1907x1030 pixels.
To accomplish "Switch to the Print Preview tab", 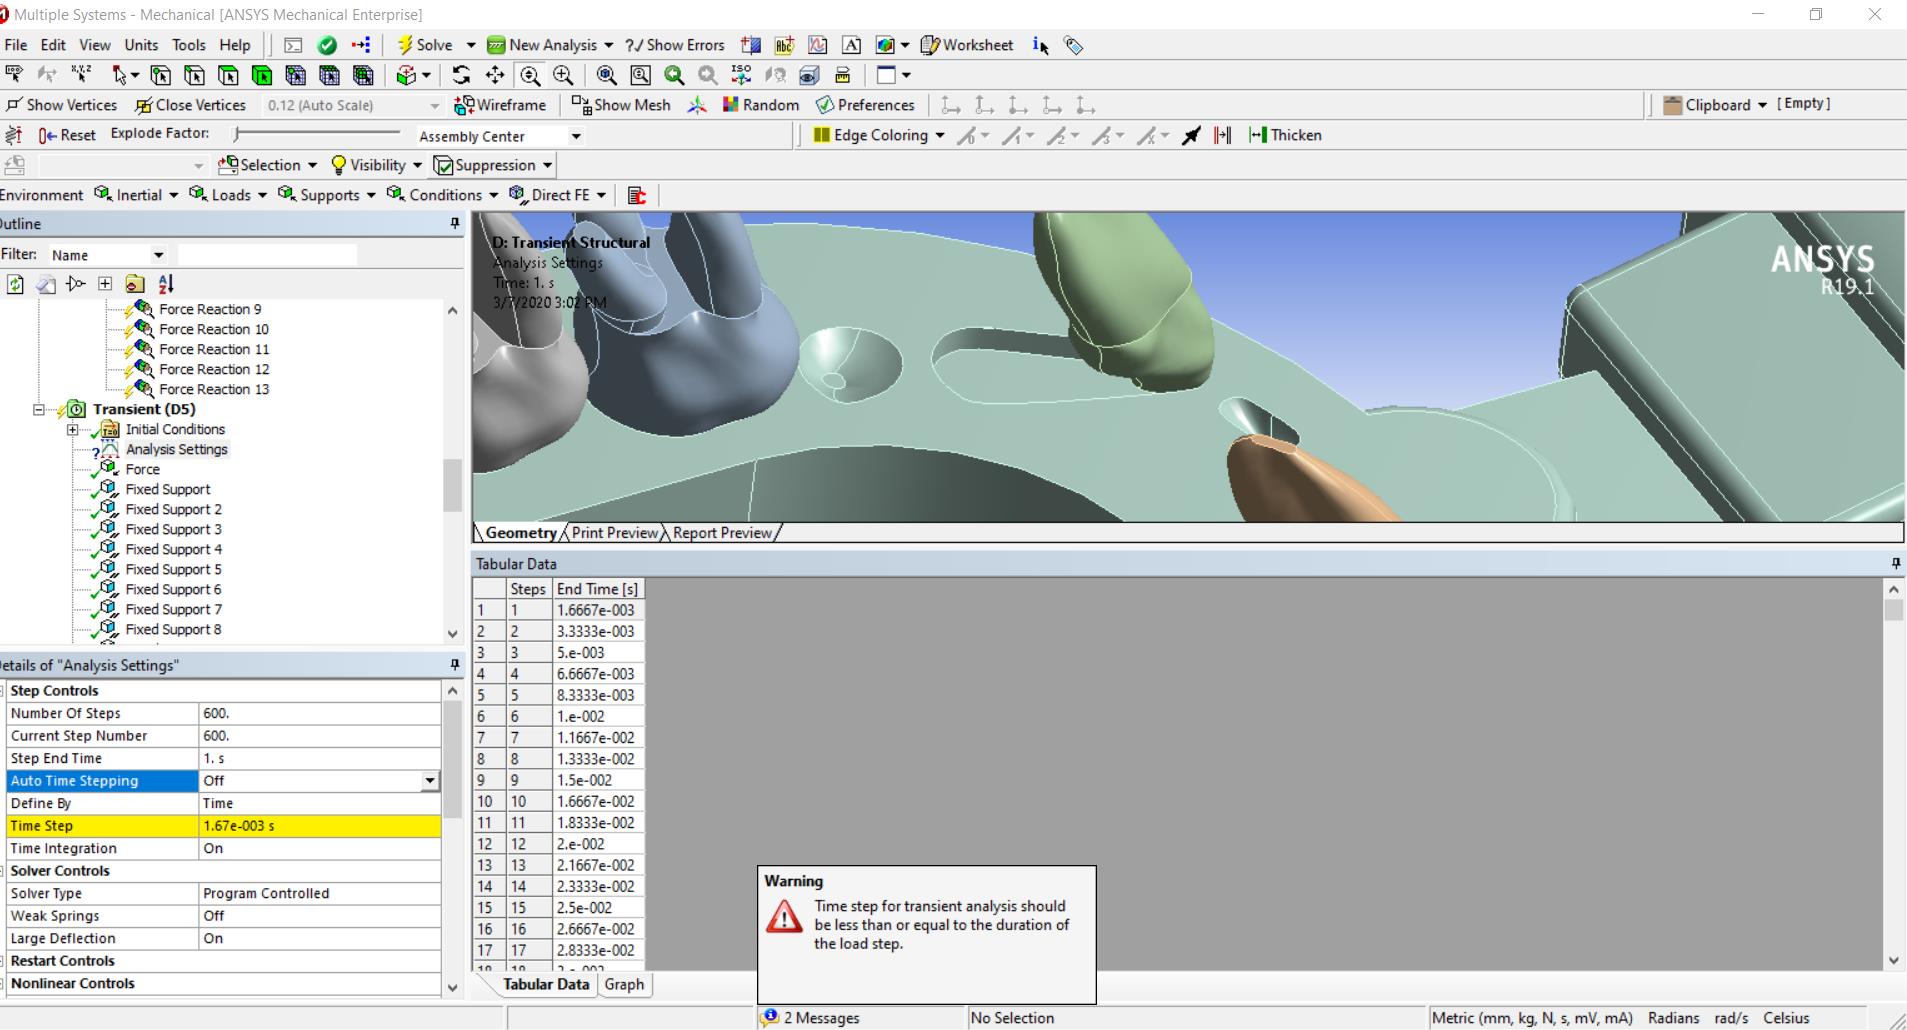I will point(615,533).
